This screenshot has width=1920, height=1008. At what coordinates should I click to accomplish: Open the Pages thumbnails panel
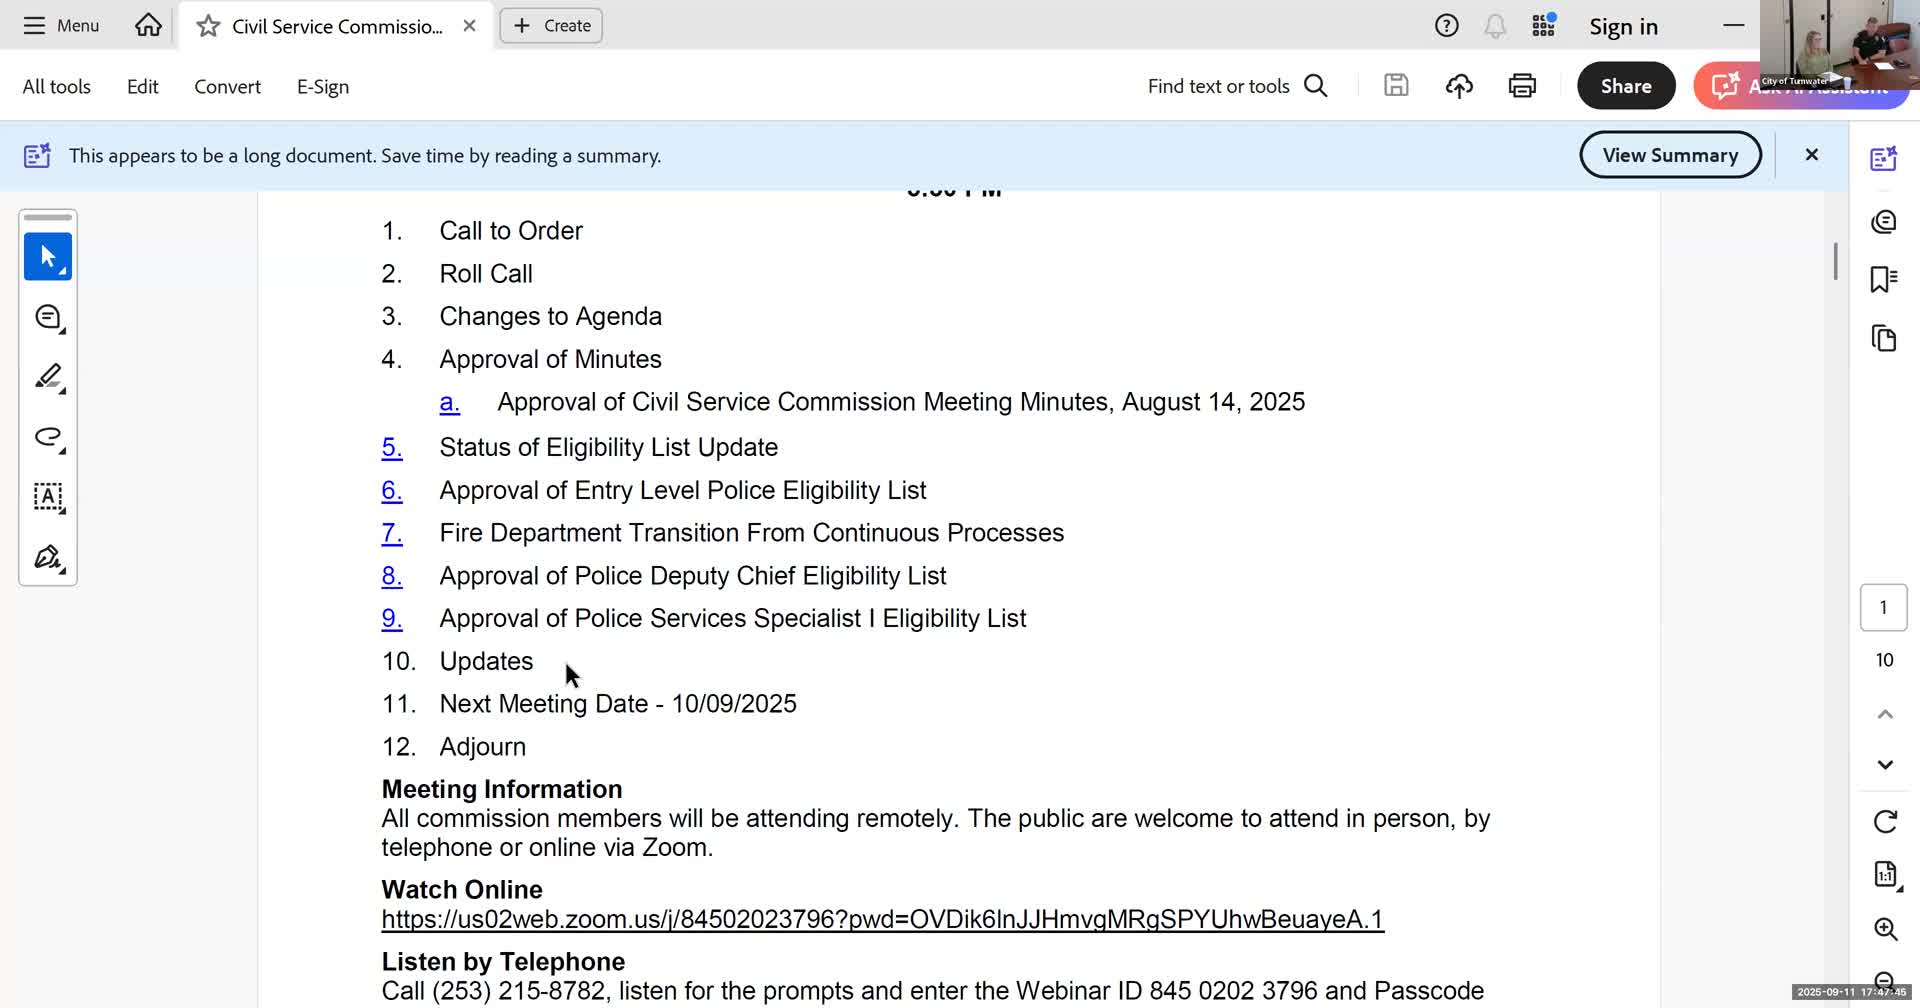1884,338
